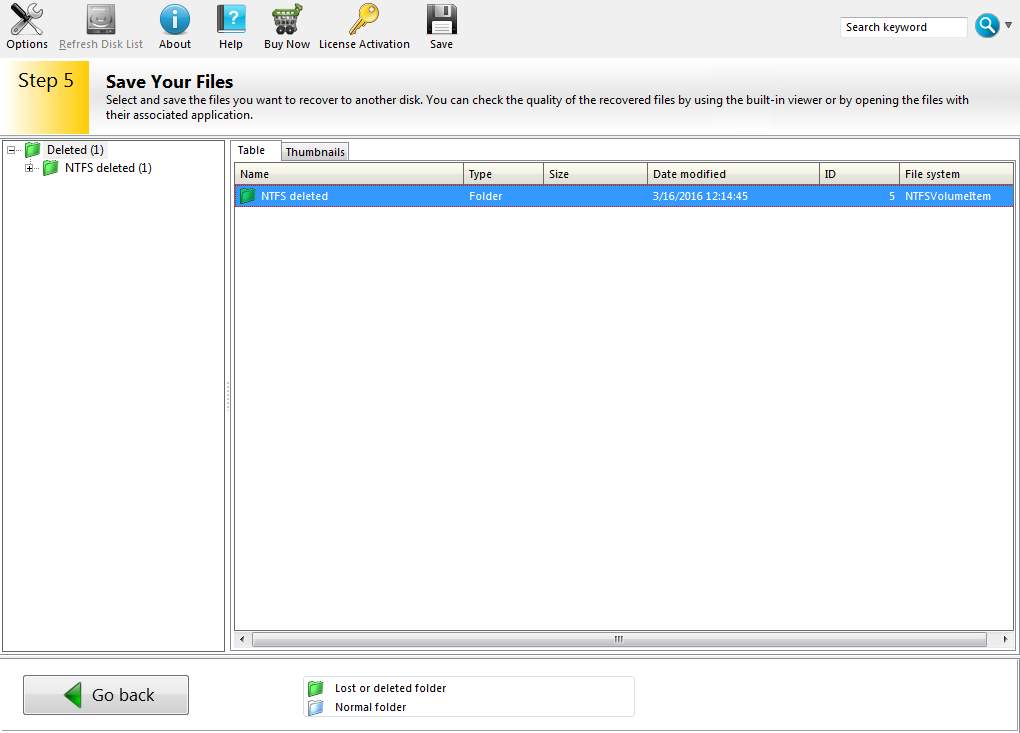Screen dimensions: 1020x733
Task: Expand the NTFS deleted (1) node
Action: coord(29,168)
